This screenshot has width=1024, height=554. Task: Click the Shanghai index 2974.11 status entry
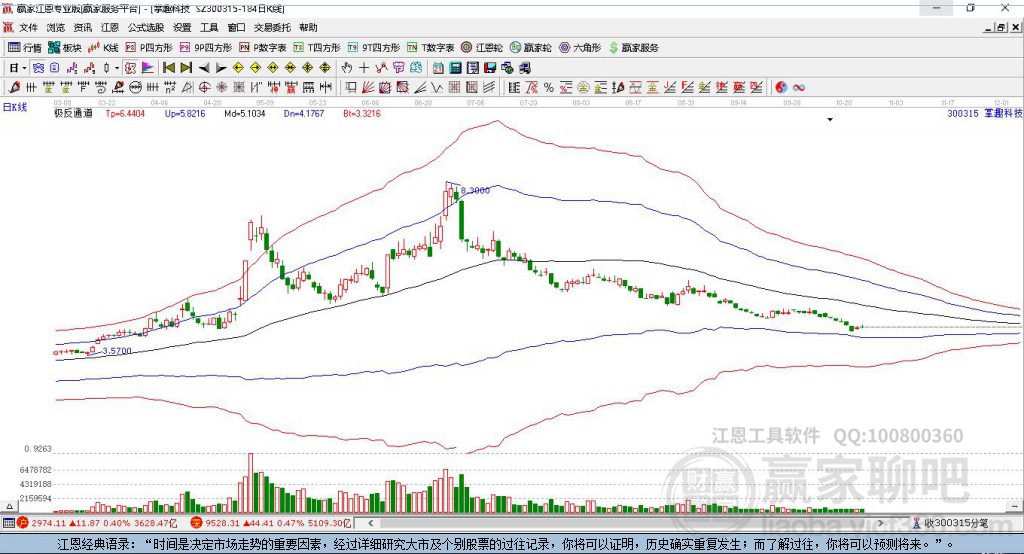pyautogui.click(x=97, y=523)
